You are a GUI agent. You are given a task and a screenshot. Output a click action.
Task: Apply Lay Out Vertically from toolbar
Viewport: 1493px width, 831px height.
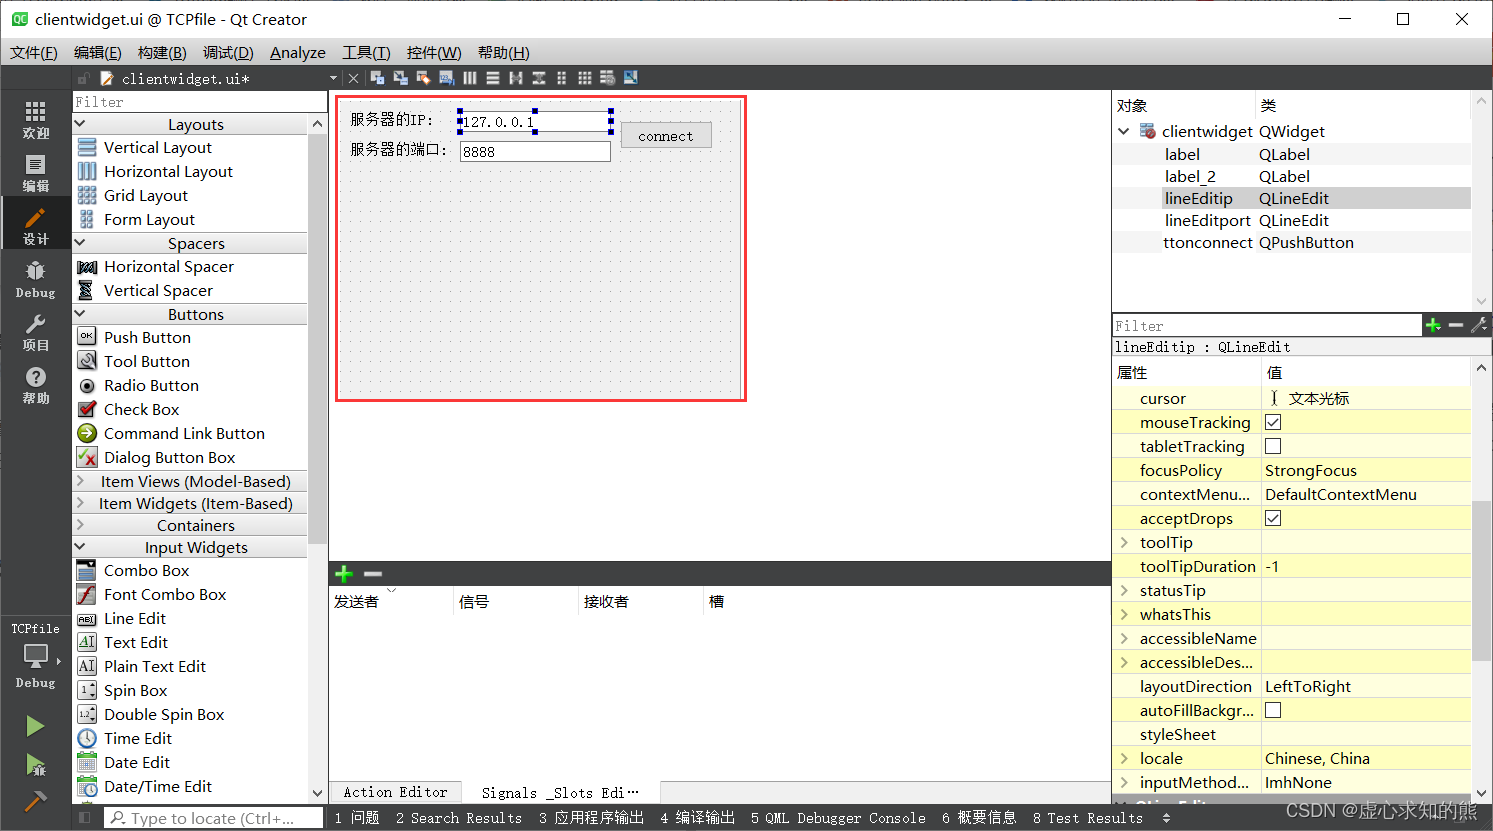[492, 78]
